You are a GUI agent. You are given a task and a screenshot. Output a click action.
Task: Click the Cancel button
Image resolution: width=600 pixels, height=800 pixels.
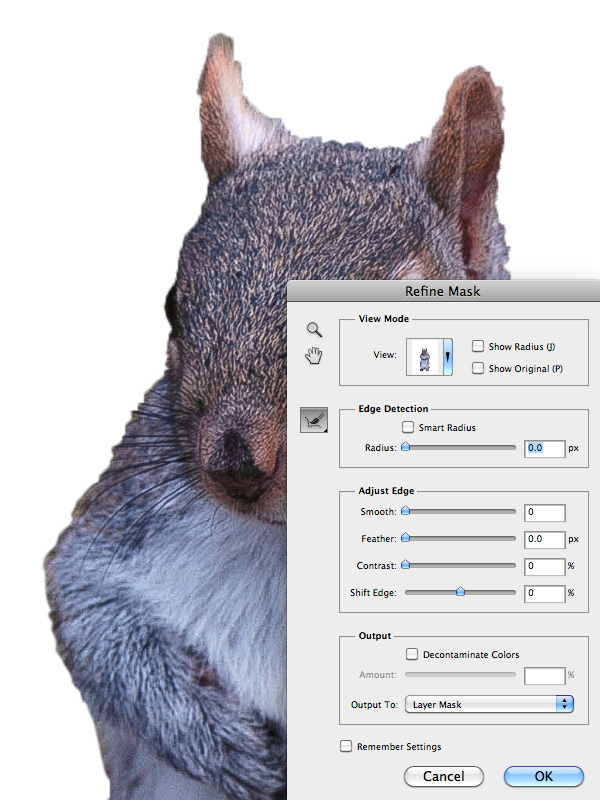tap(443, 776)
